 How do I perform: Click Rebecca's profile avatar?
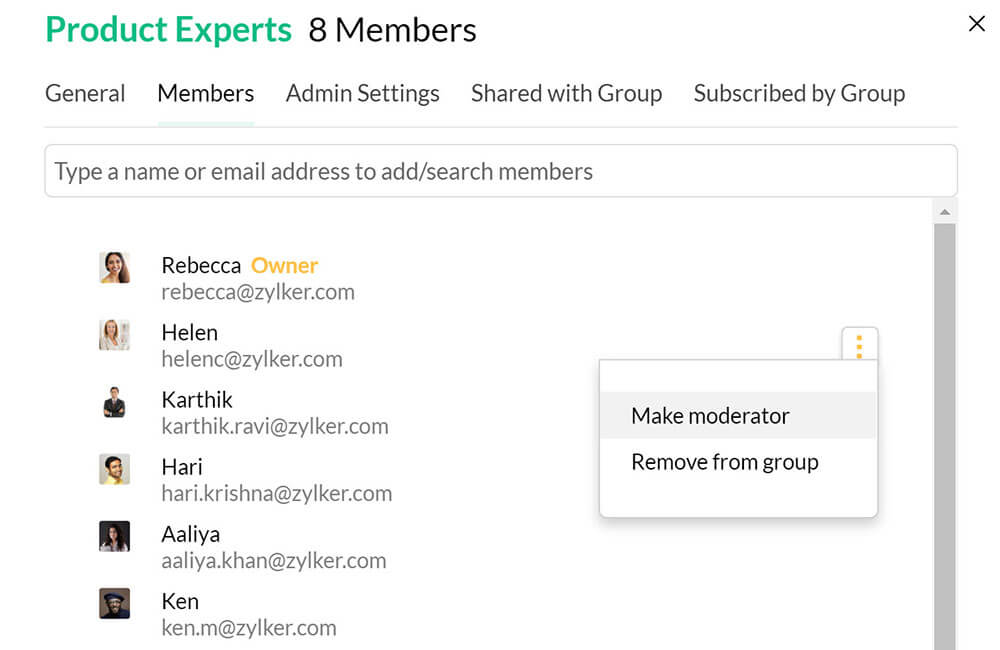tap(115, 267)
